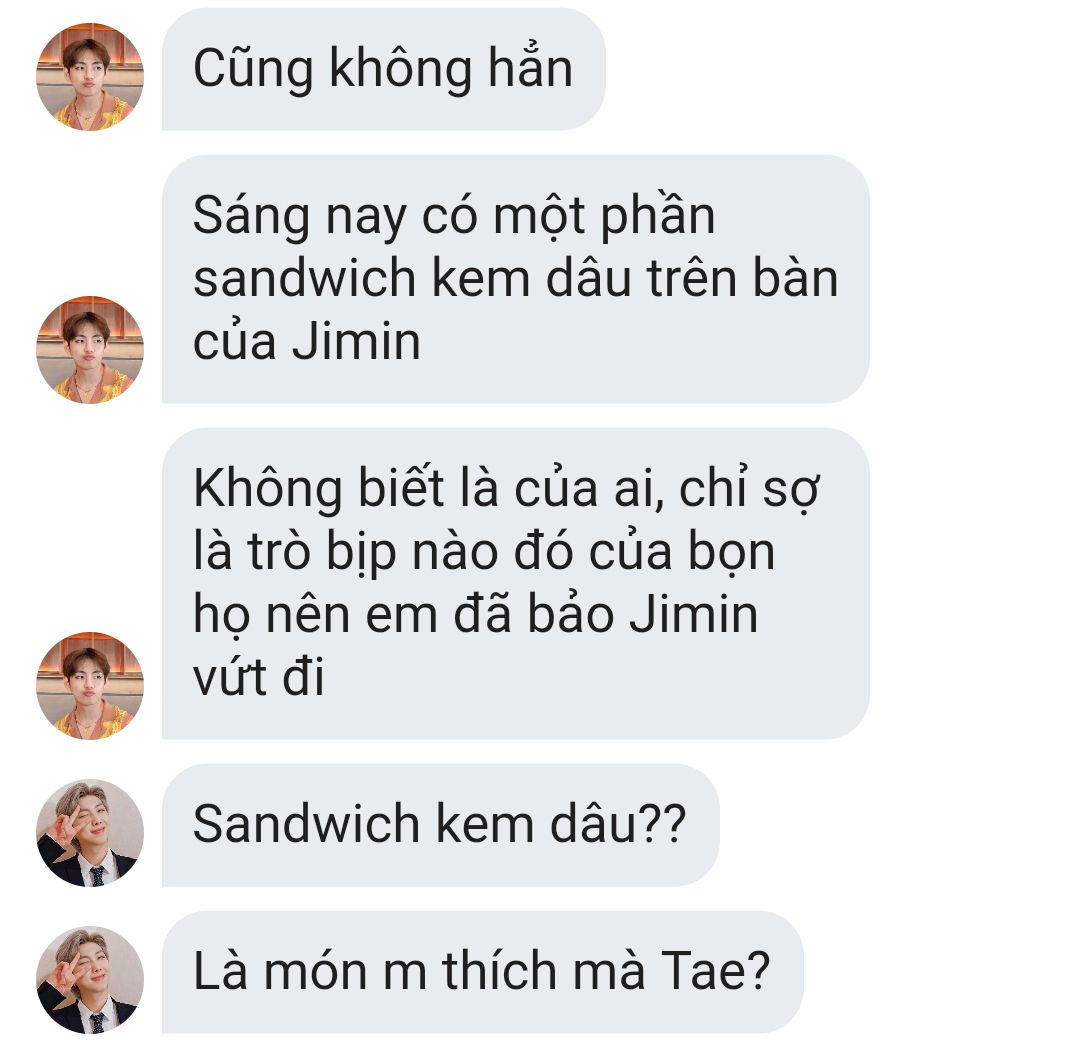Screen dimensions: 1080x1040
Task: Select the "Là món m thích mà Tae?" bubble
Action: (x=482, y=973)
